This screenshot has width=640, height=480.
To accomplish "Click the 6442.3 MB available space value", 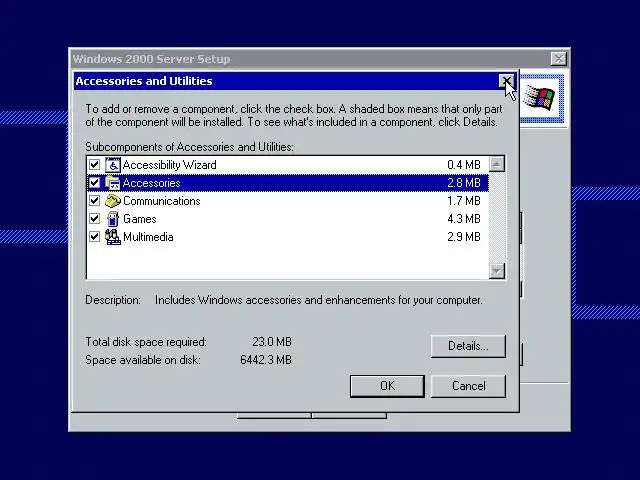I will click(266, 360).
